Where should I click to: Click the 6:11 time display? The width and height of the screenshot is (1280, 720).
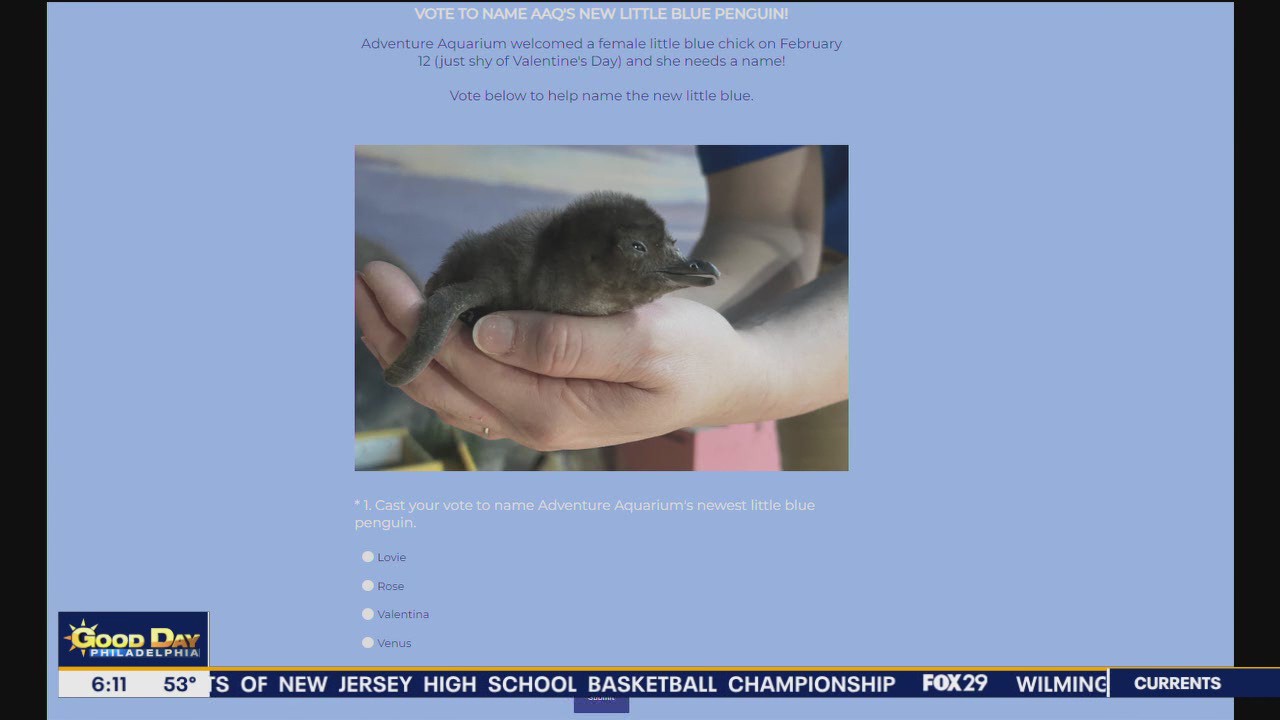(107, 684)
